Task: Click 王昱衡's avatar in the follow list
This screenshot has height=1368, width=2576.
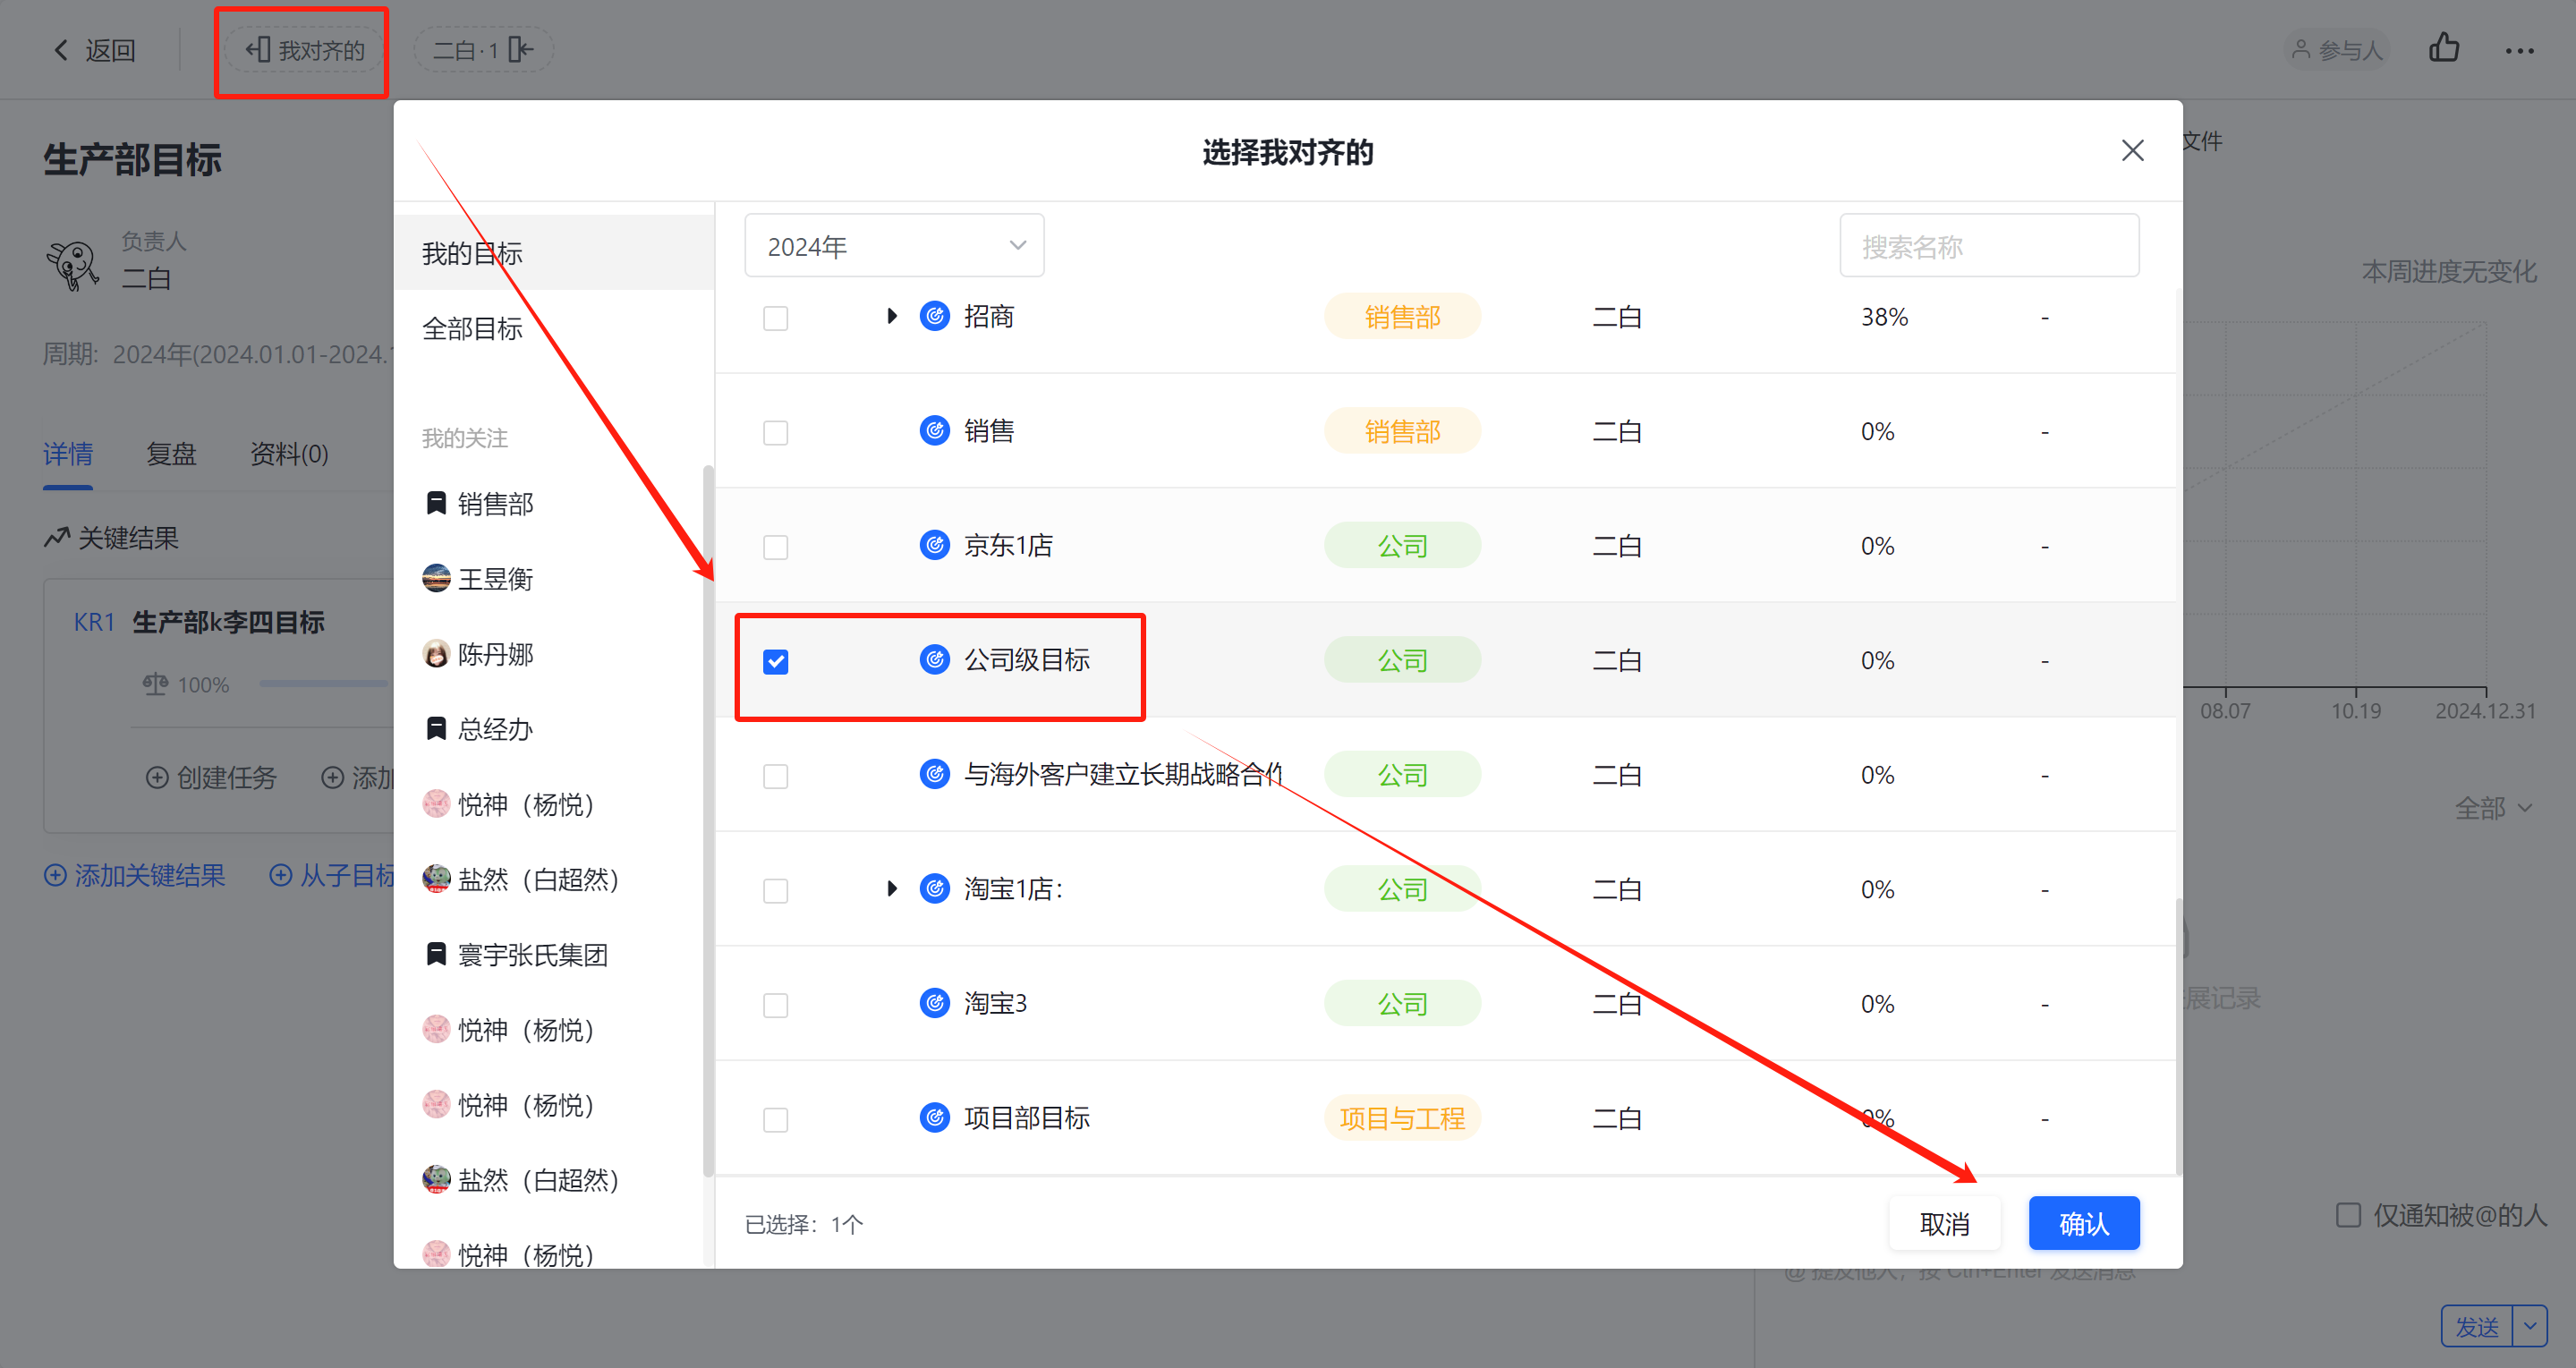Action: point(436,578)
